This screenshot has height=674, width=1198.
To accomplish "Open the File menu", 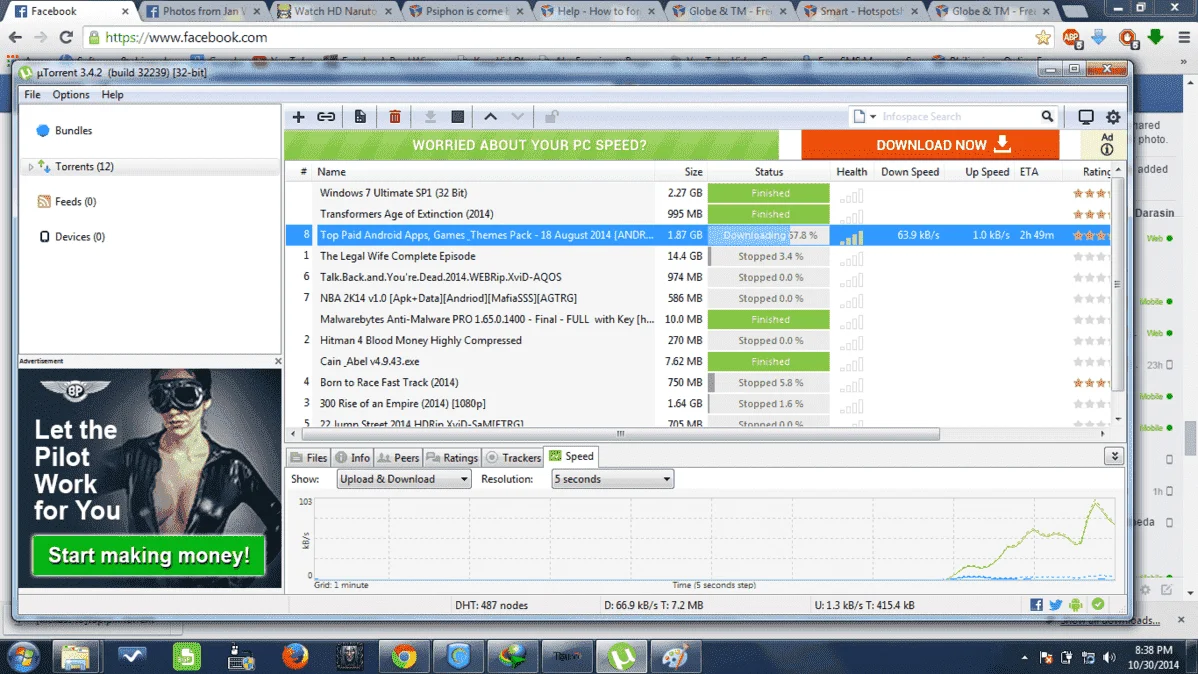I will tap(32, 95).
